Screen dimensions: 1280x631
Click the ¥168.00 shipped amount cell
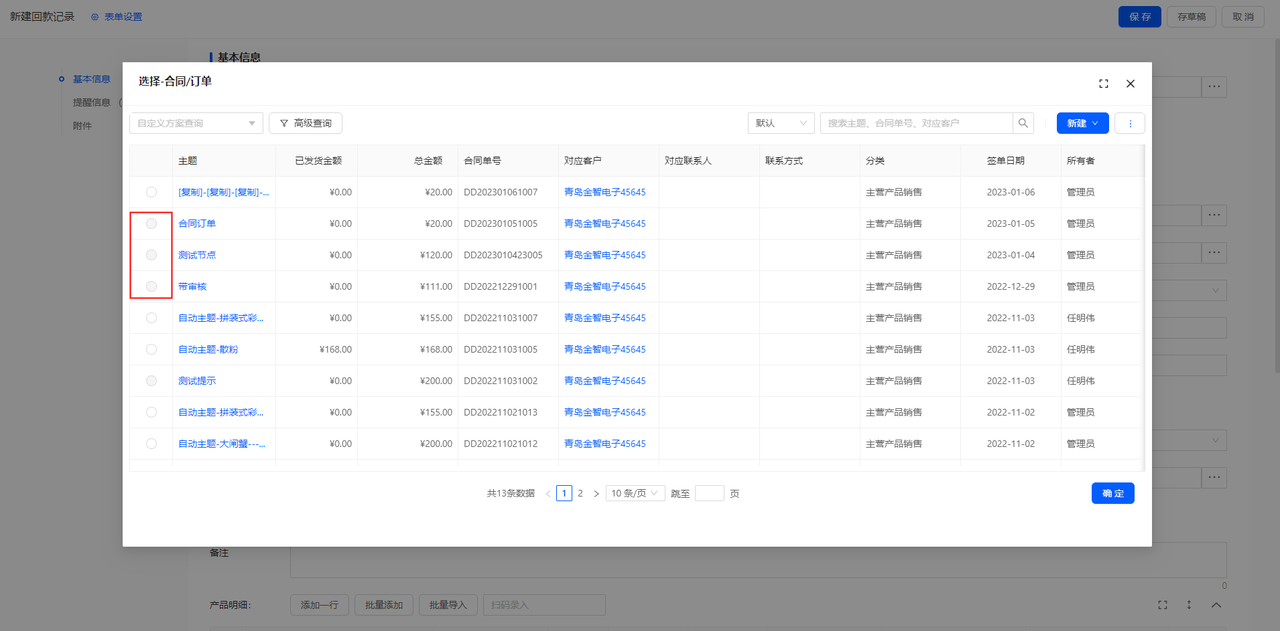point(336,349)
